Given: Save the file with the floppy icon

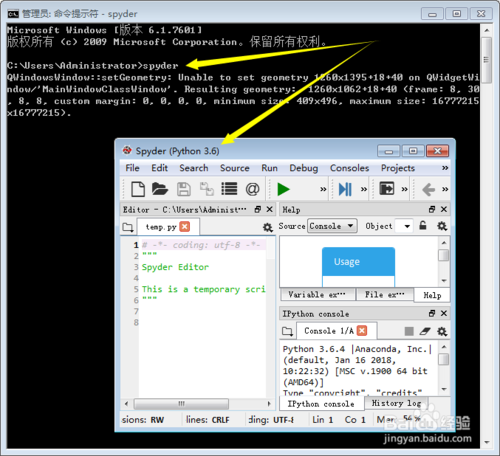Looking at the screenshot, I should click(x=184, y=189).
